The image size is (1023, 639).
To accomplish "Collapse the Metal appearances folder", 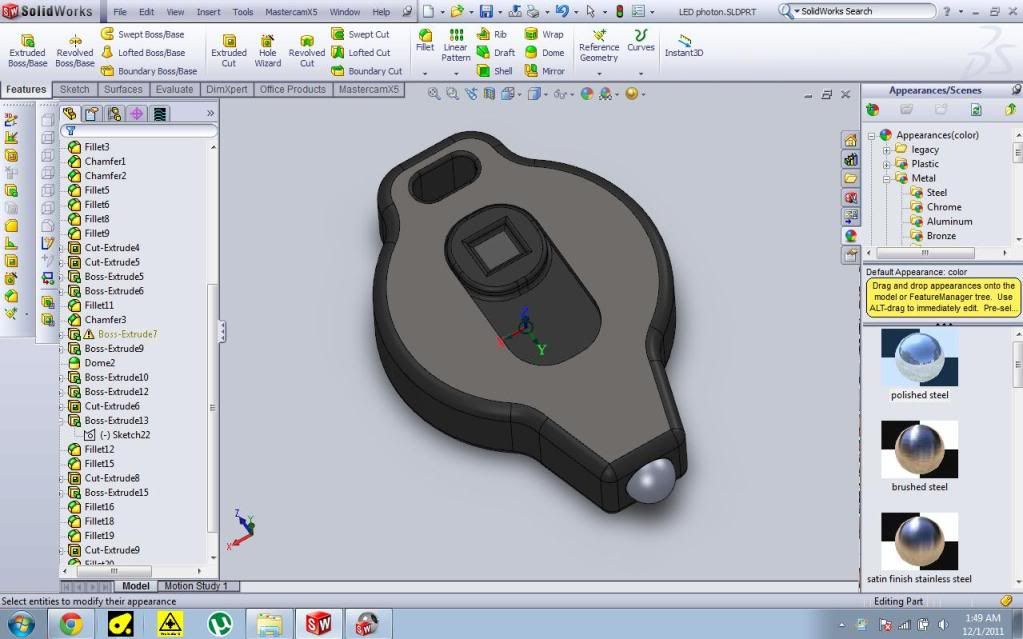I will tap(887, 179).
